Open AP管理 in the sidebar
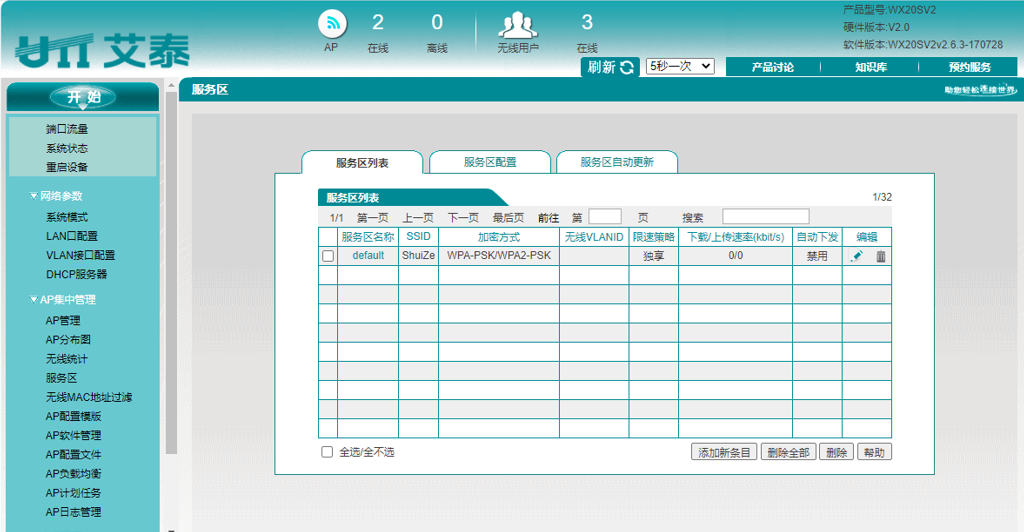Viewport: 1024px width, 532px height. [x=62, y=321]
